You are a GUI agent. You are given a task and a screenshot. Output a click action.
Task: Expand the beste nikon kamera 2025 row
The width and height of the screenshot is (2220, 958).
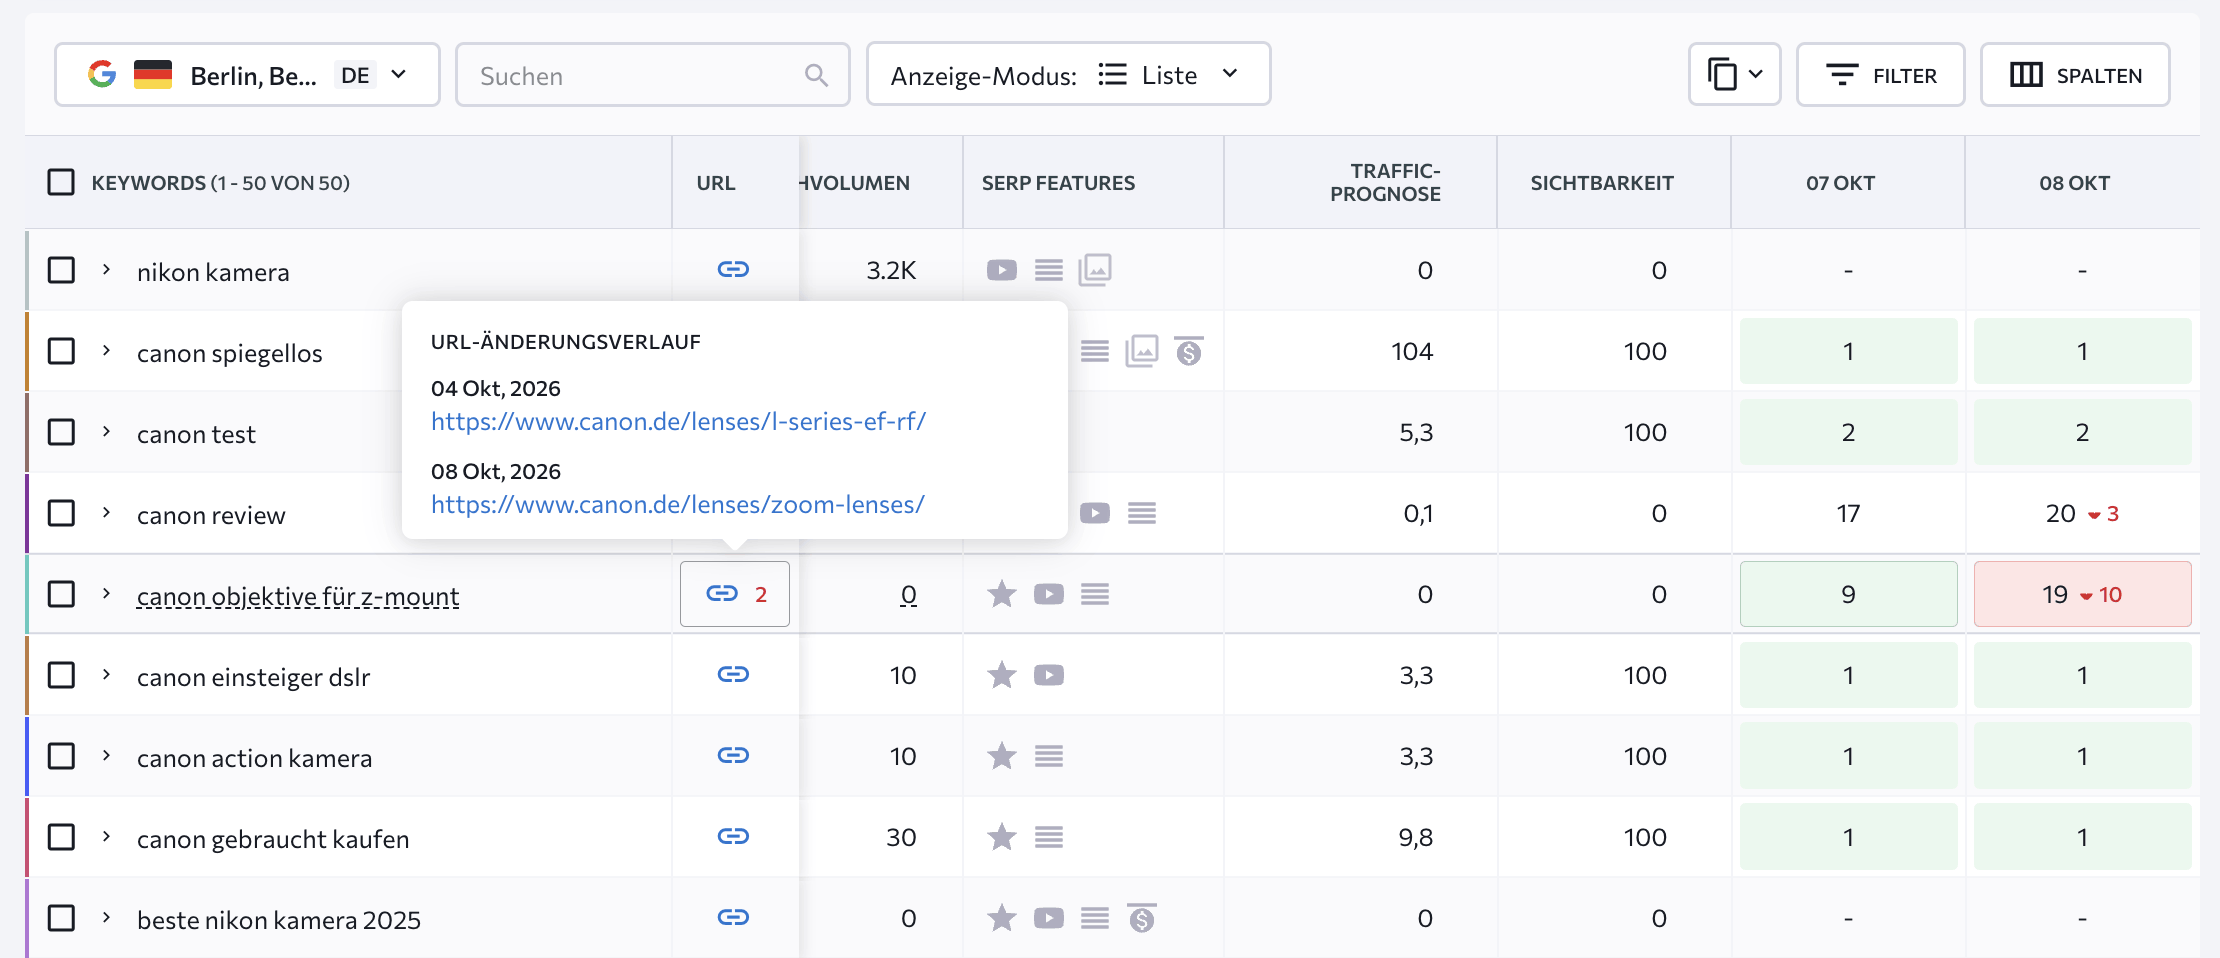coord(106,918)
